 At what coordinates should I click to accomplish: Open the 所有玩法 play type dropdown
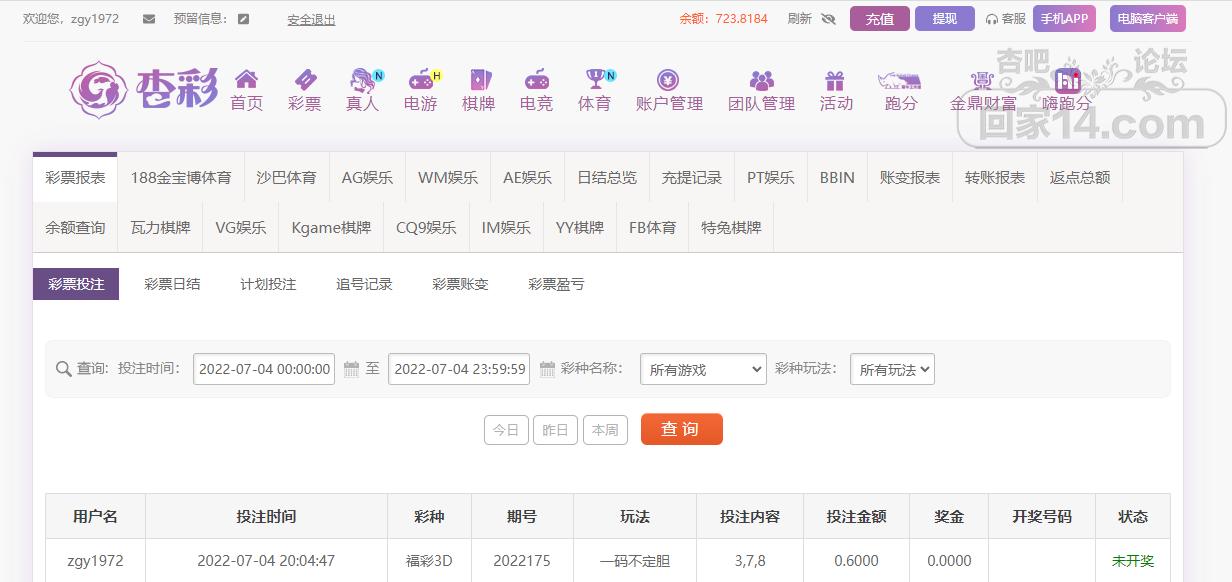(x=892, y=369)
